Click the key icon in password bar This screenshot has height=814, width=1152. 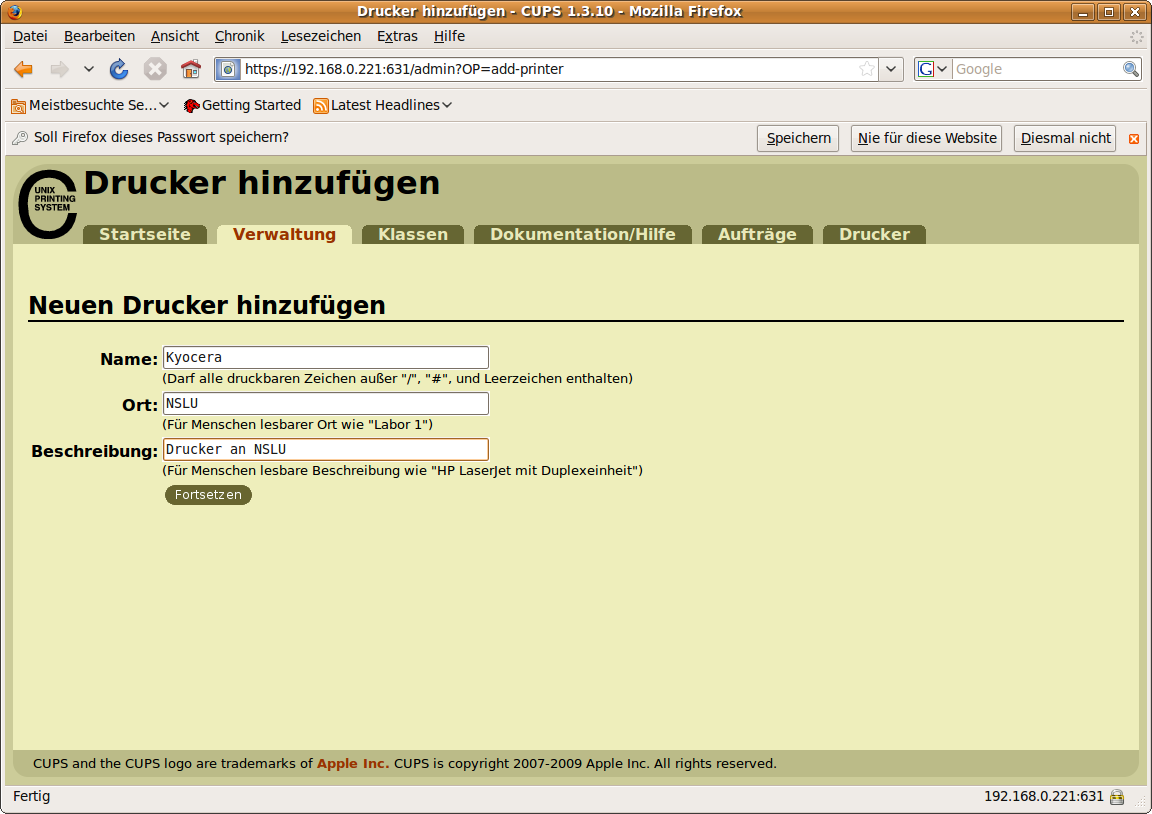click(x=20, y=138)
